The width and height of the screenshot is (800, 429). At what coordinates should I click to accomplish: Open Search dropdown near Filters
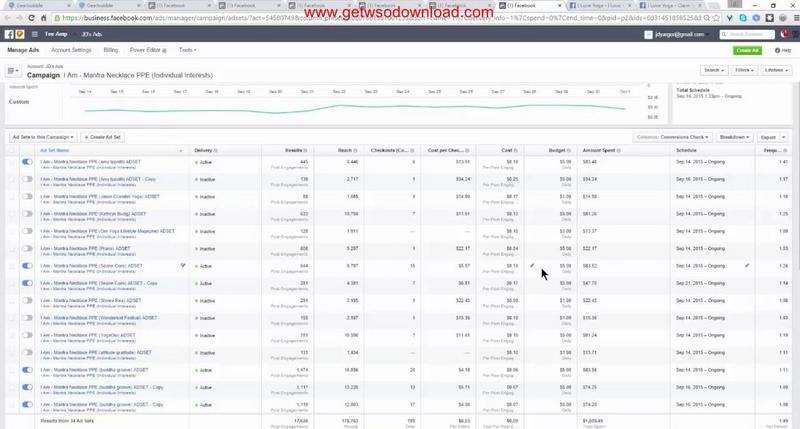tap(714, 70)
